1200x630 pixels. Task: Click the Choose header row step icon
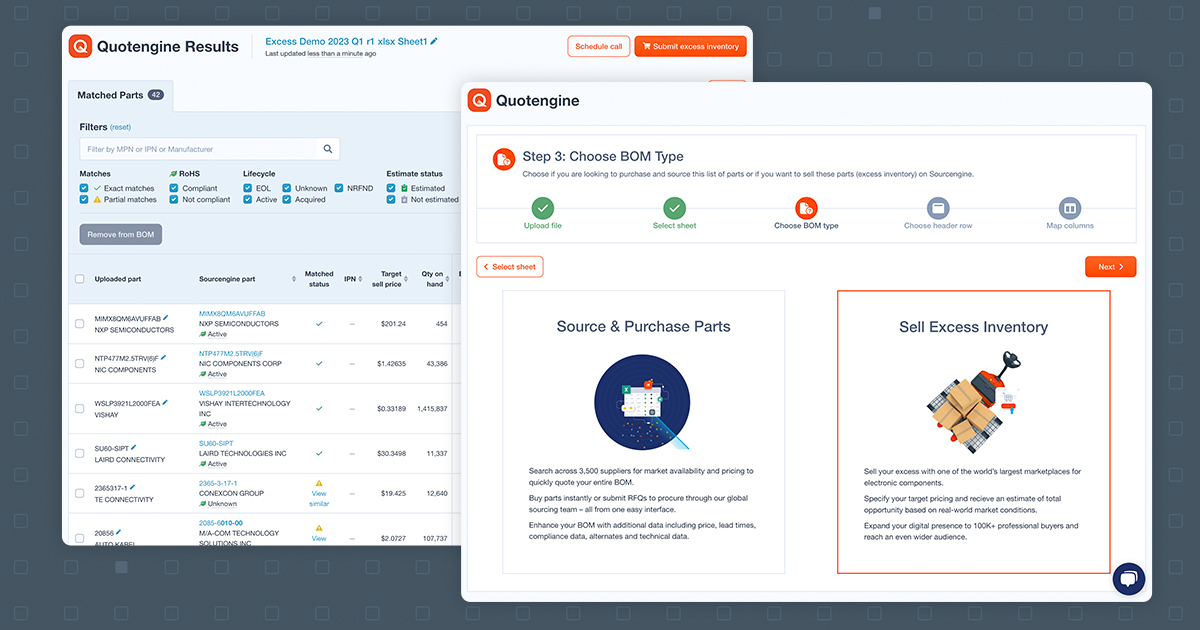point(938,208)
